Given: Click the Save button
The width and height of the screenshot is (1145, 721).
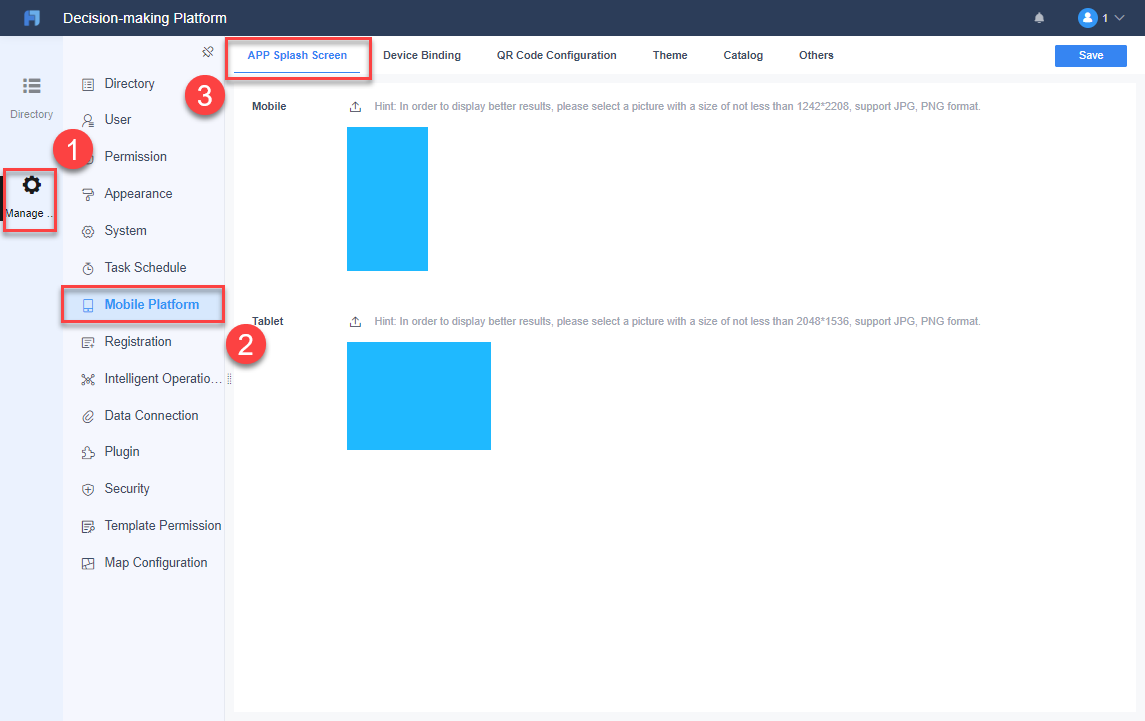Looking at the screenshot, I should click(x=1090, y=55).
